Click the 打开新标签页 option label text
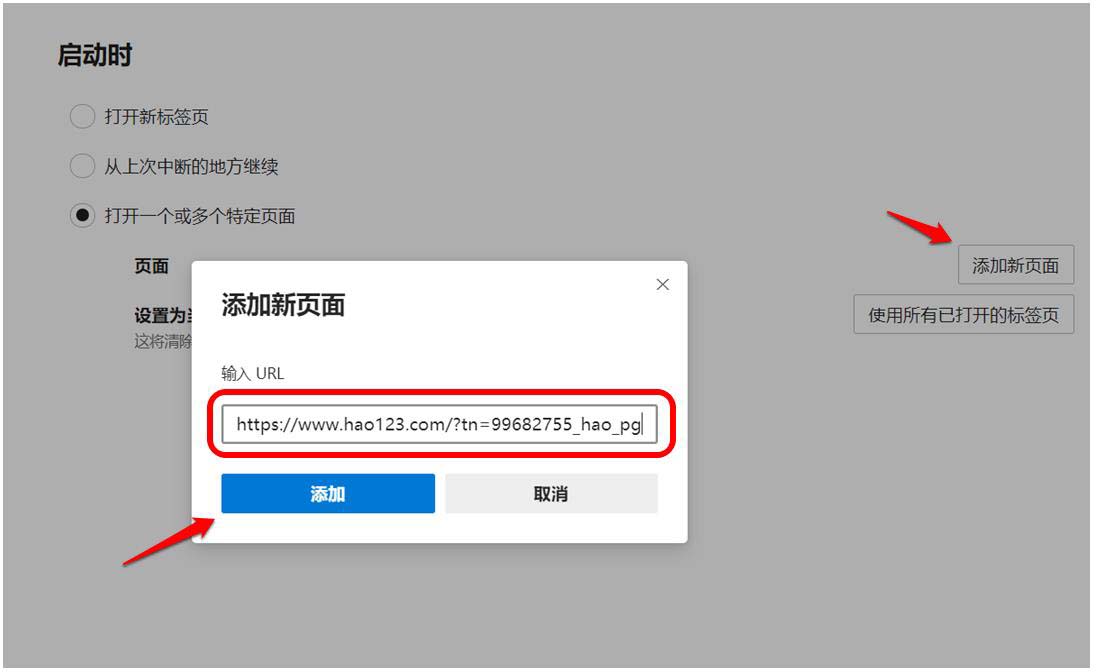Viewport: 1096px width, 672px height. tap(157, 117)
